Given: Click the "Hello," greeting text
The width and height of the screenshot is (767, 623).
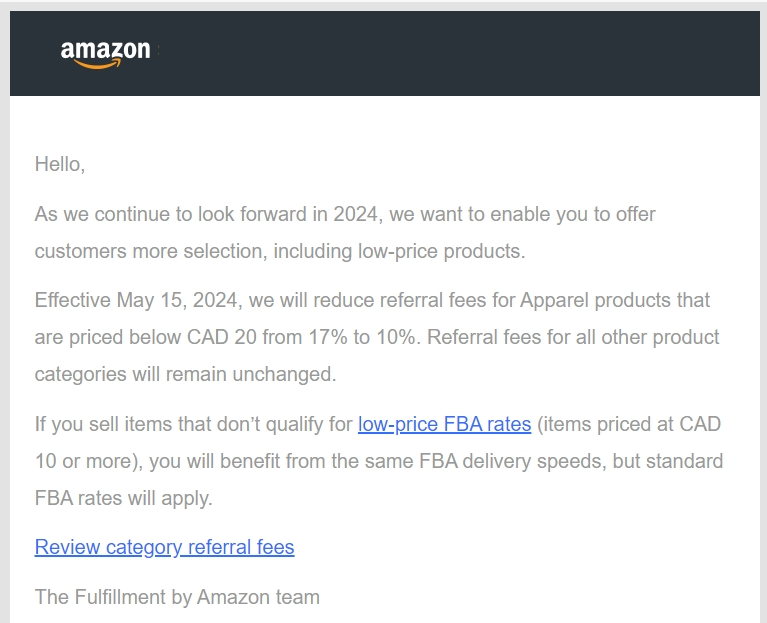Looking at the screenshot, I should pos(60,164).
